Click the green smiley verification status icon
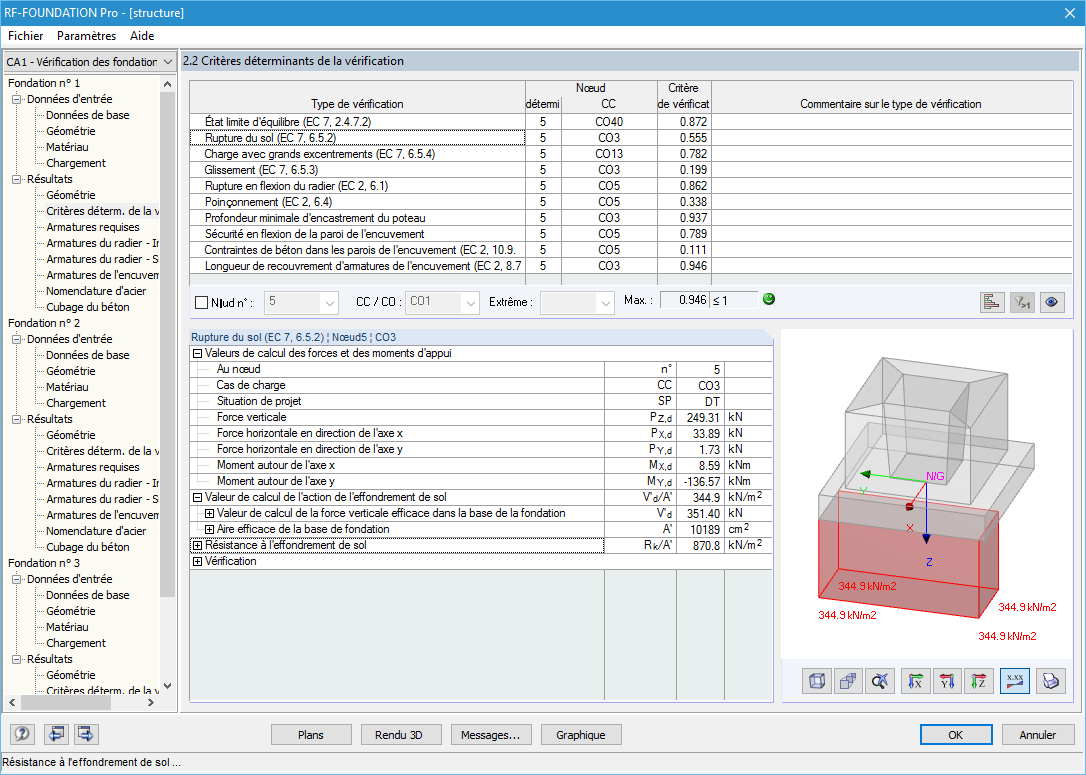 pyautogui.click(x=769, y=299)
